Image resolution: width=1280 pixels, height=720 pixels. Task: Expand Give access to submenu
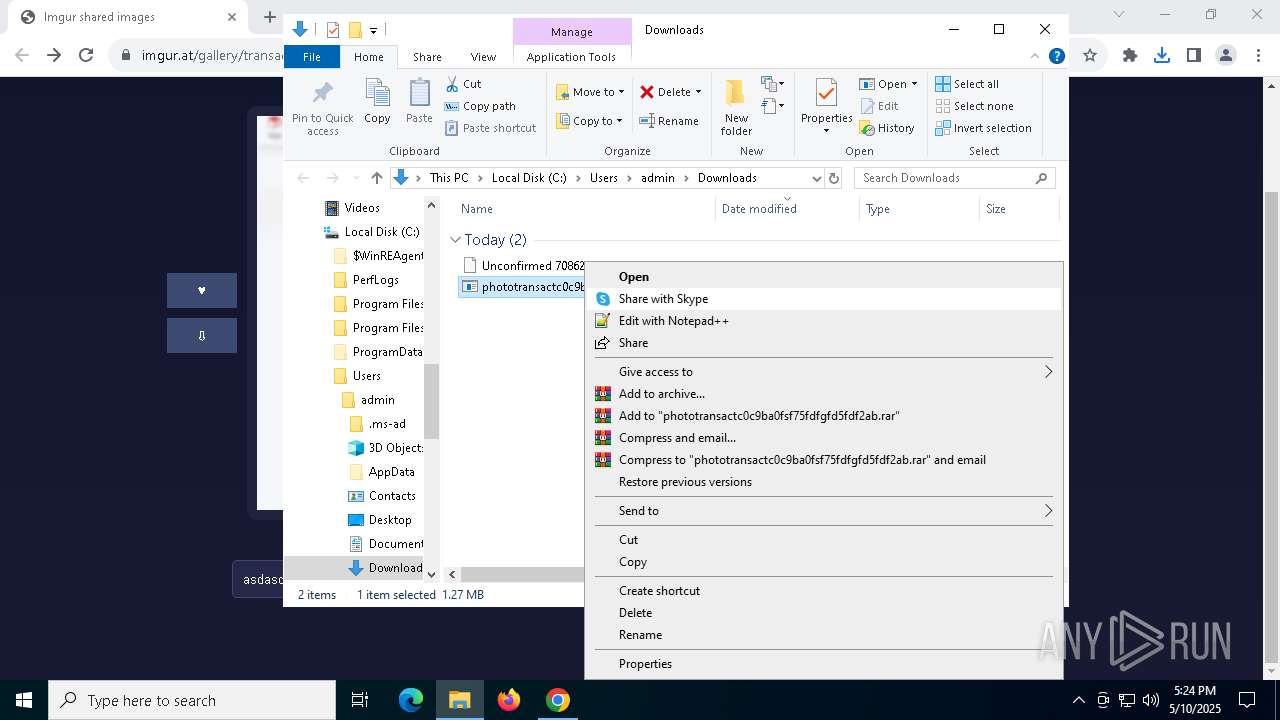(823, 372)
